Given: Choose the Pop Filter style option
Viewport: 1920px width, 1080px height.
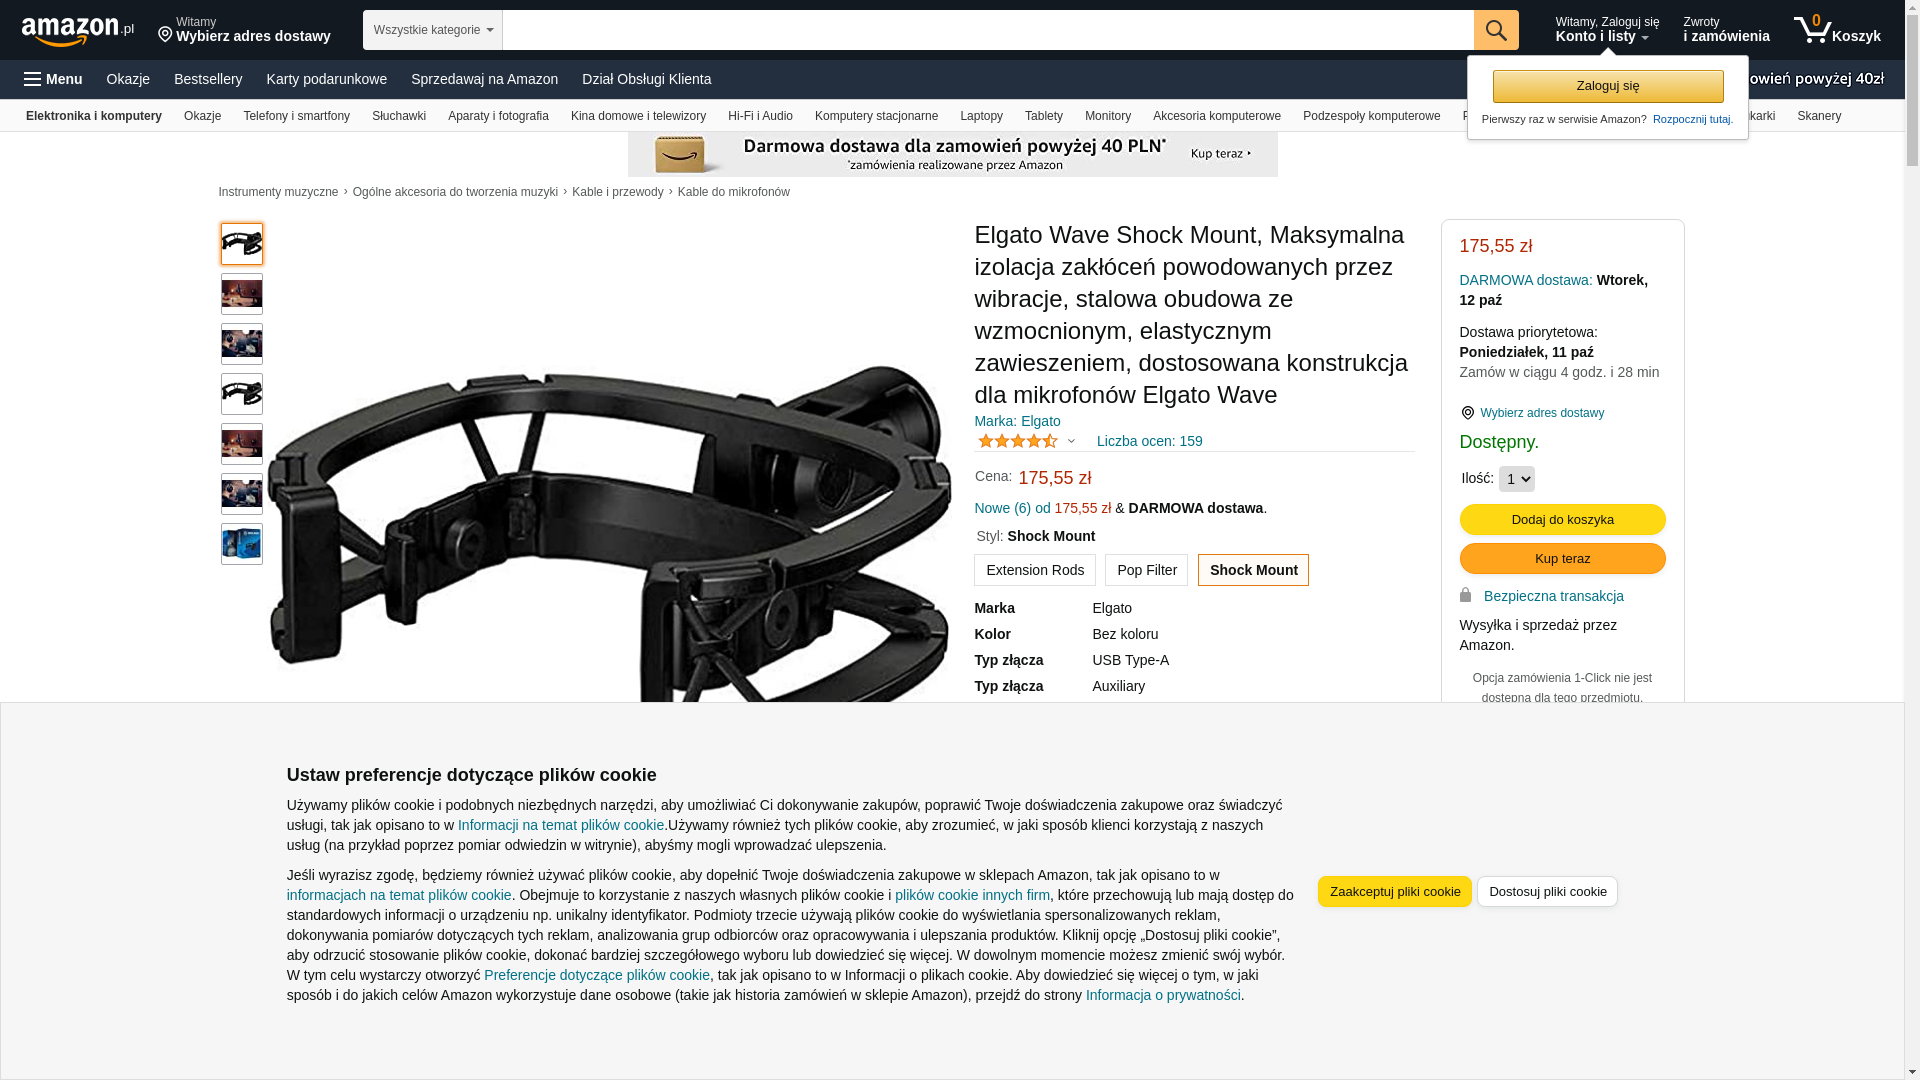Looking at the screenshot, I should 1146,570.
